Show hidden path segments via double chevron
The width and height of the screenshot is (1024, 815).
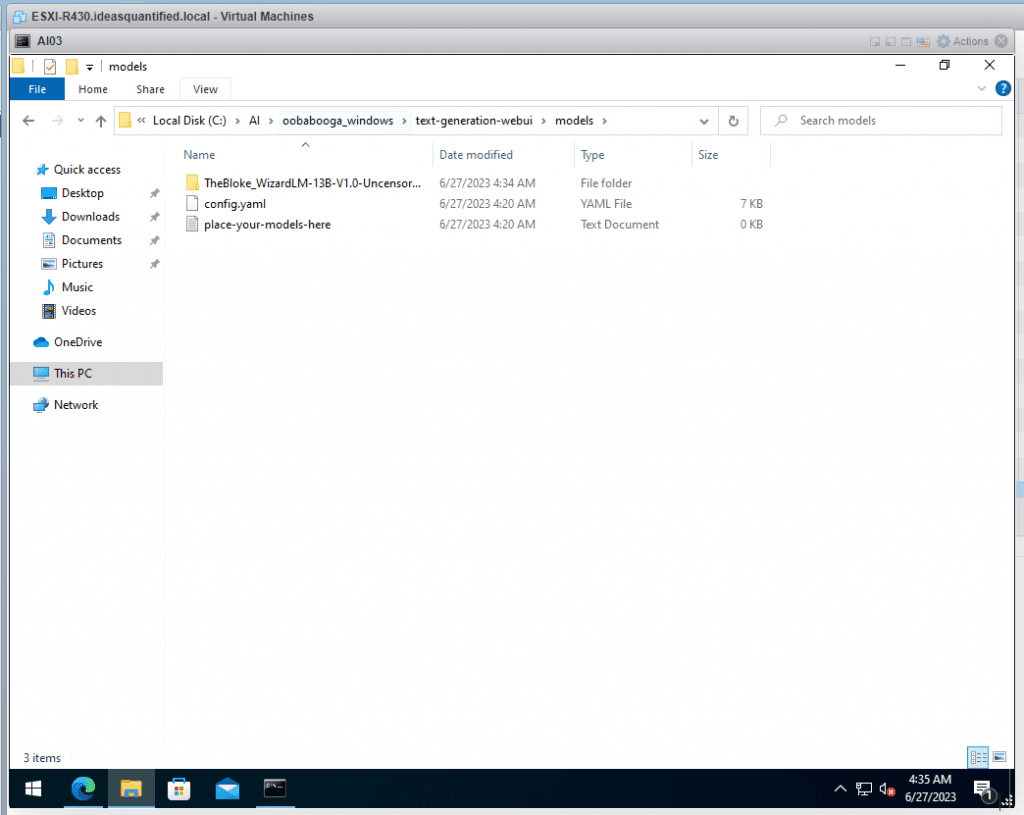point(141,121)
